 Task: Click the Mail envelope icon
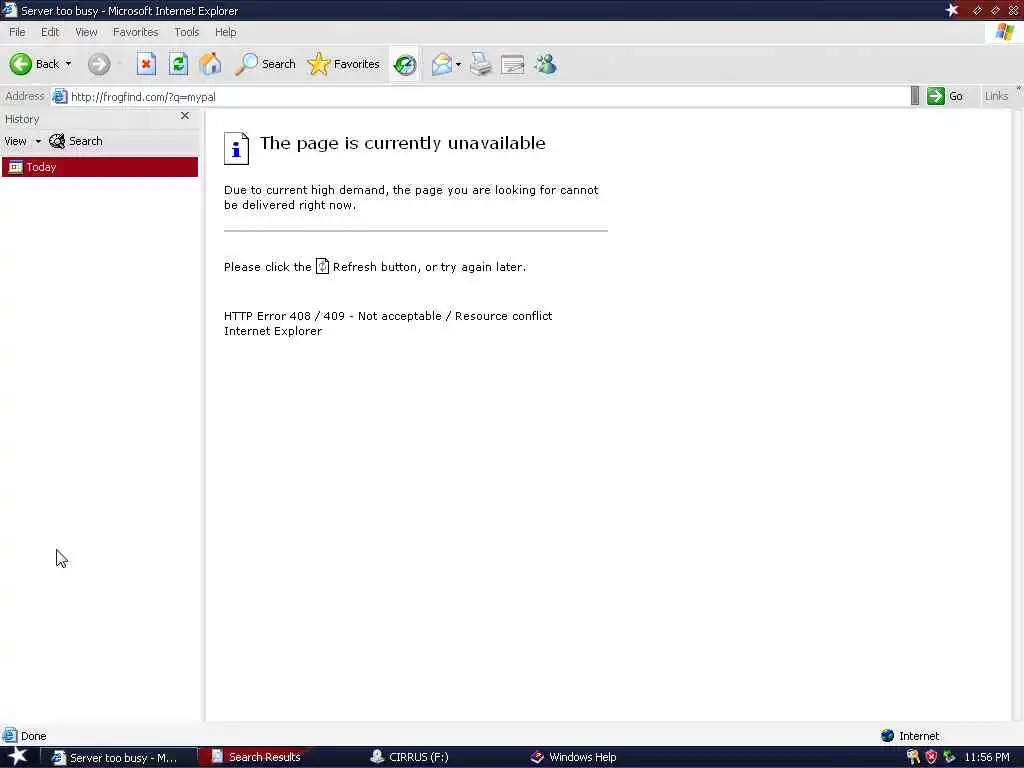click(441, 64)
